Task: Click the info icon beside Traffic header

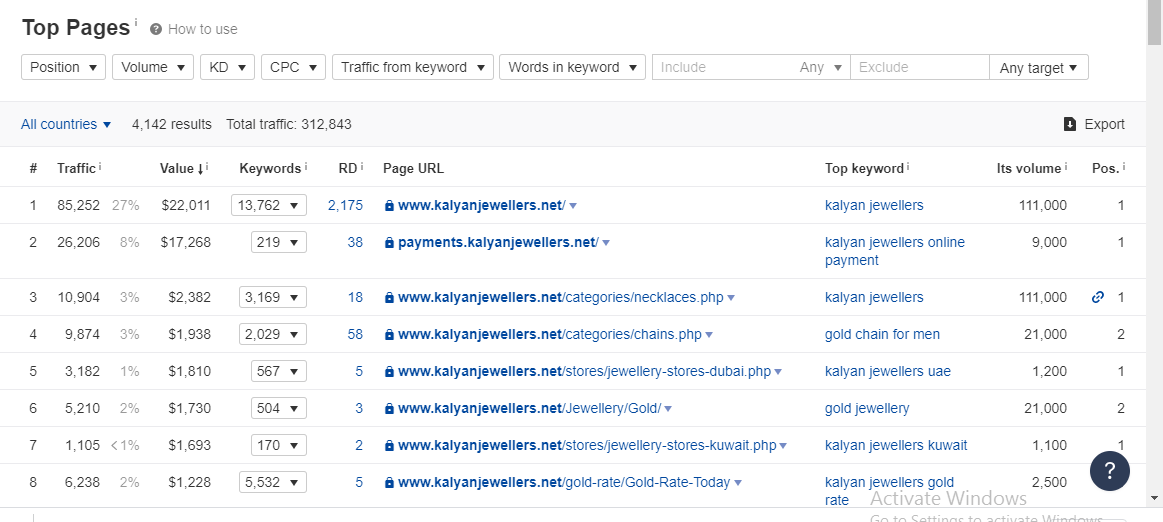Action: tap(100, 167)
